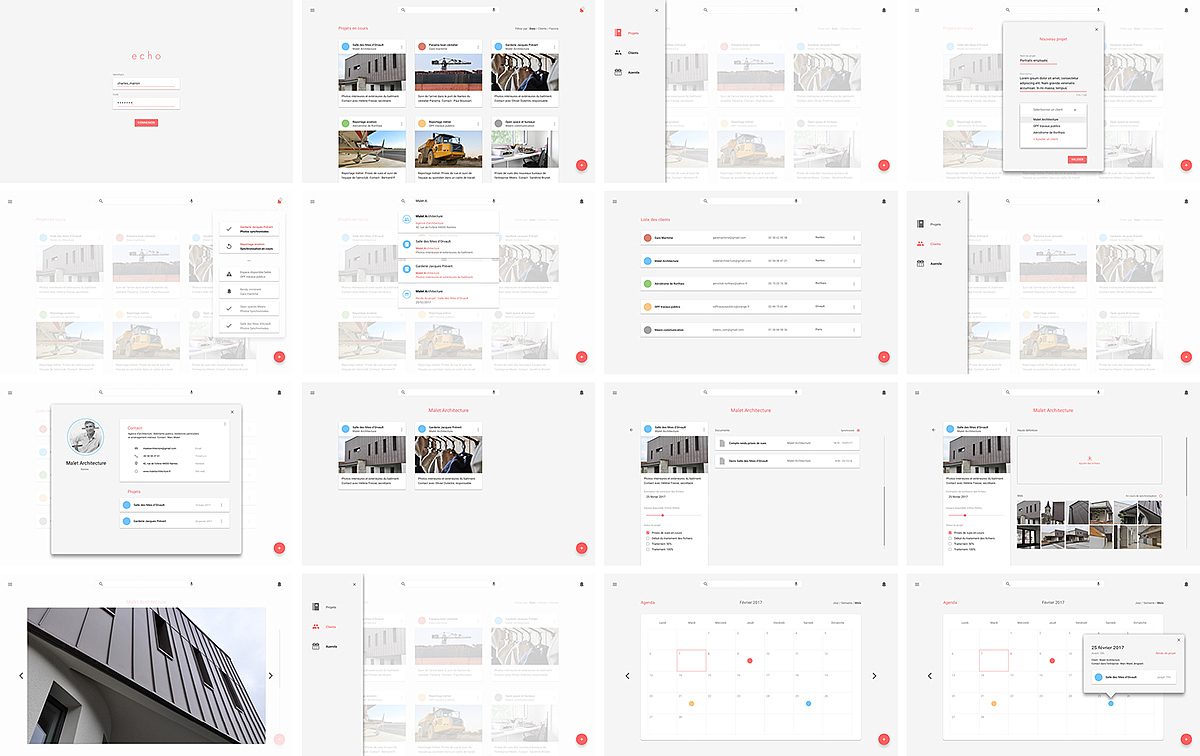Close the Nouveau projet dialog with the X icon

point(1096,30)
